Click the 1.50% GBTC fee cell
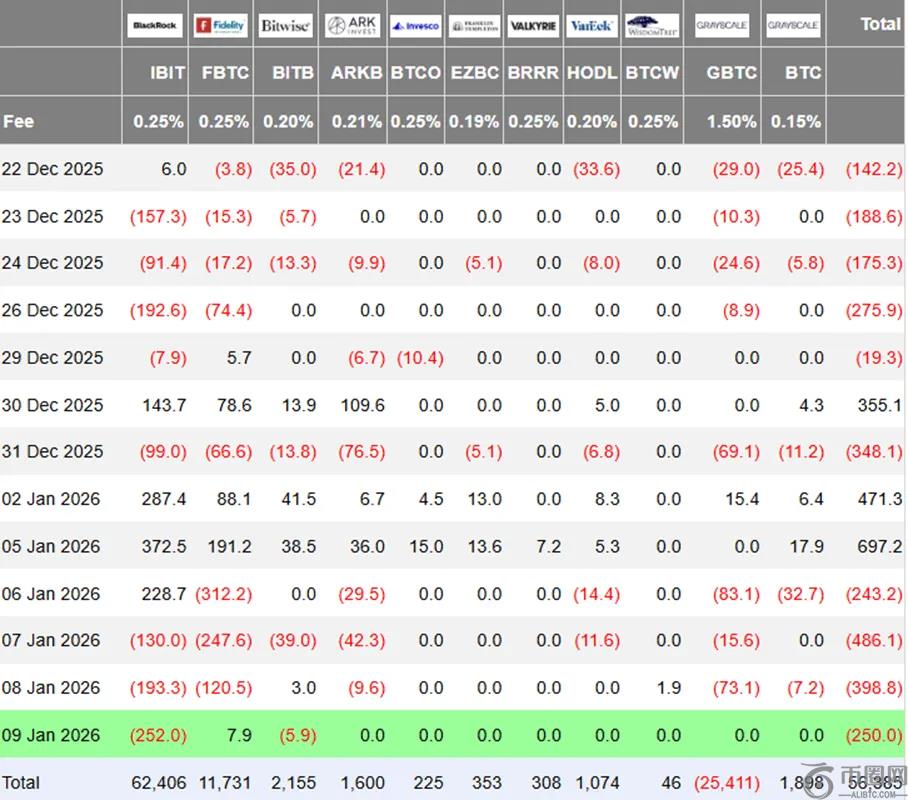 click(x=732, y=121)
